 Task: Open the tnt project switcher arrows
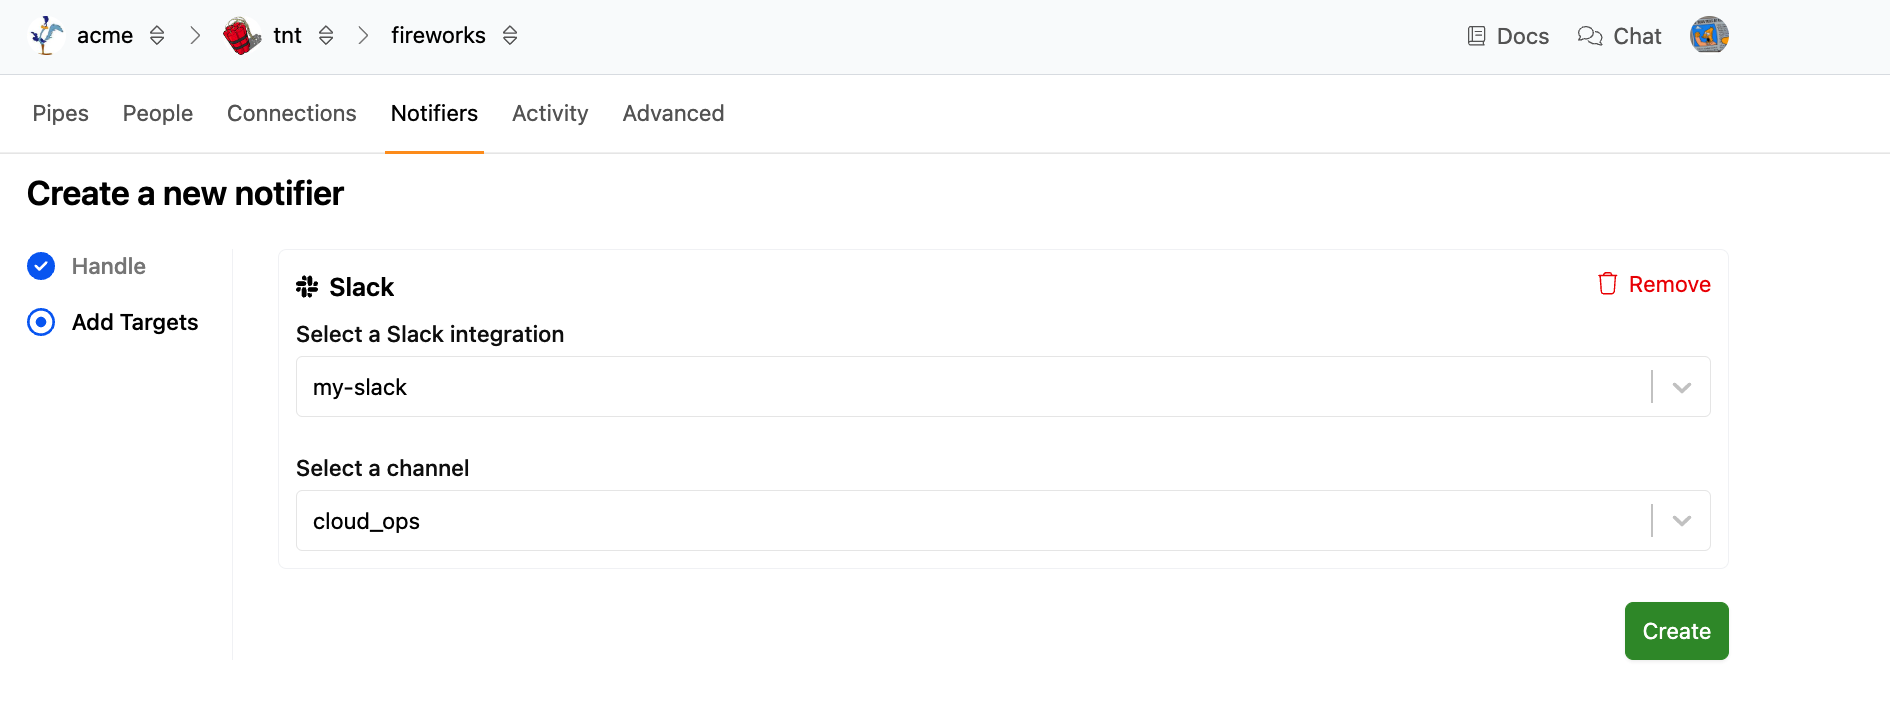[326, 36]
